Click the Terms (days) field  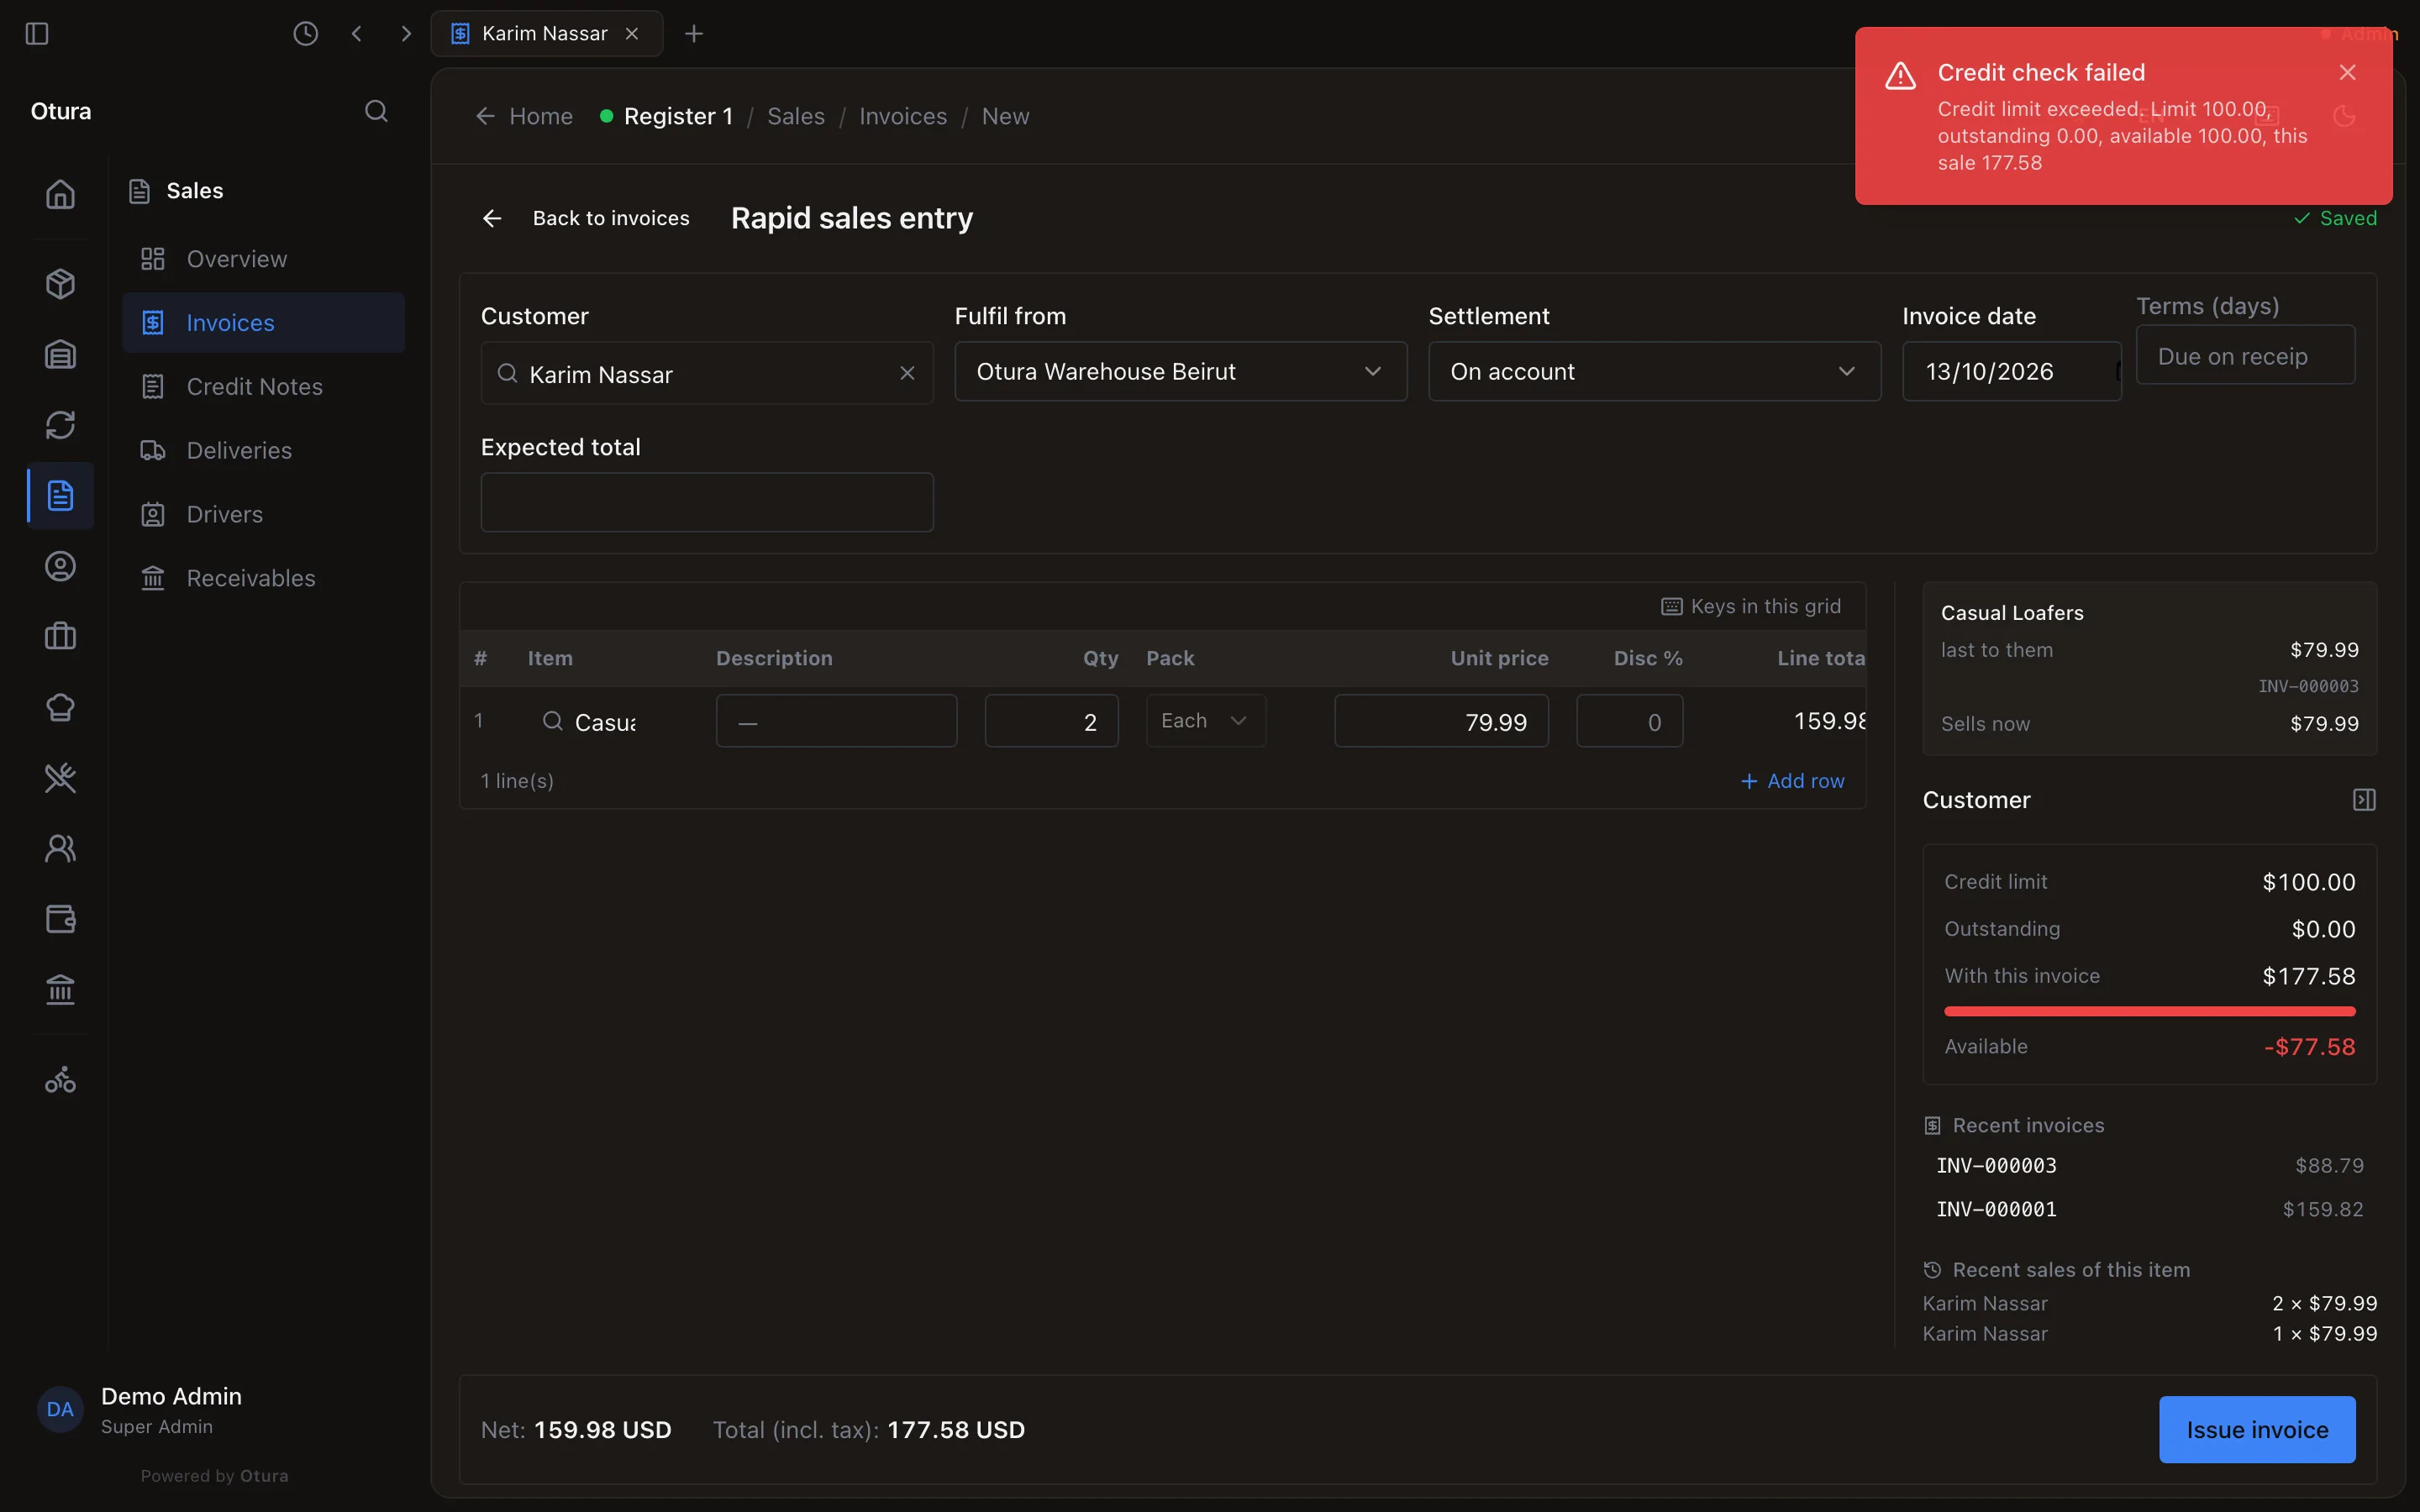(2245, 355)
